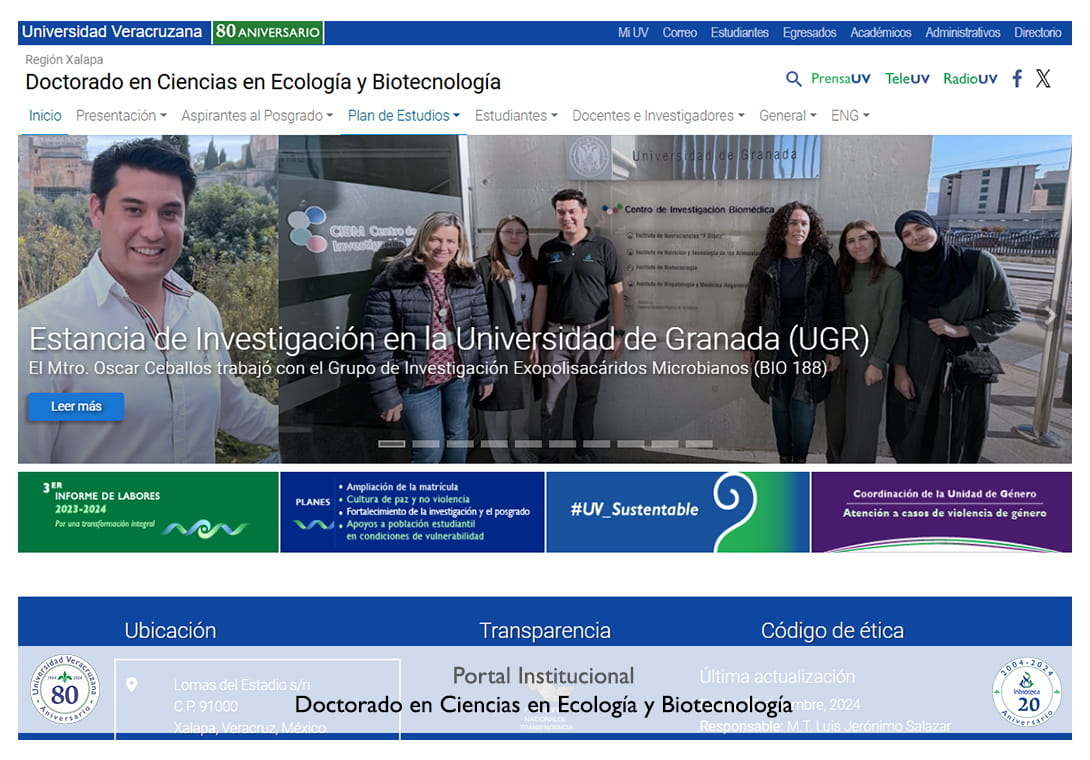Expand the Presentación dropdown menu
The height and width of the screenshot is (760, 1090).
point(121,116)
